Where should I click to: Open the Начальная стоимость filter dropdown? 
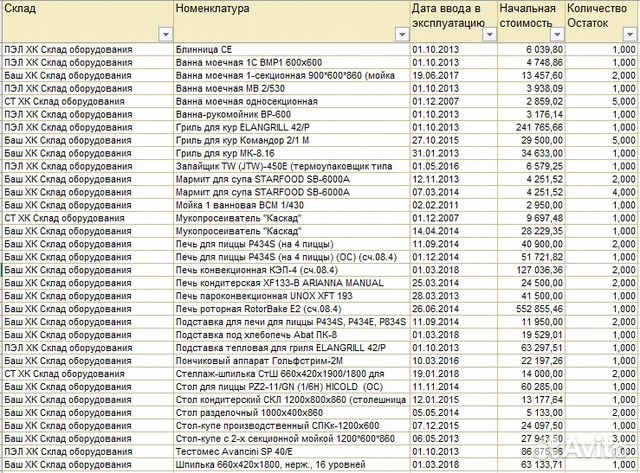tap(557, 35)
